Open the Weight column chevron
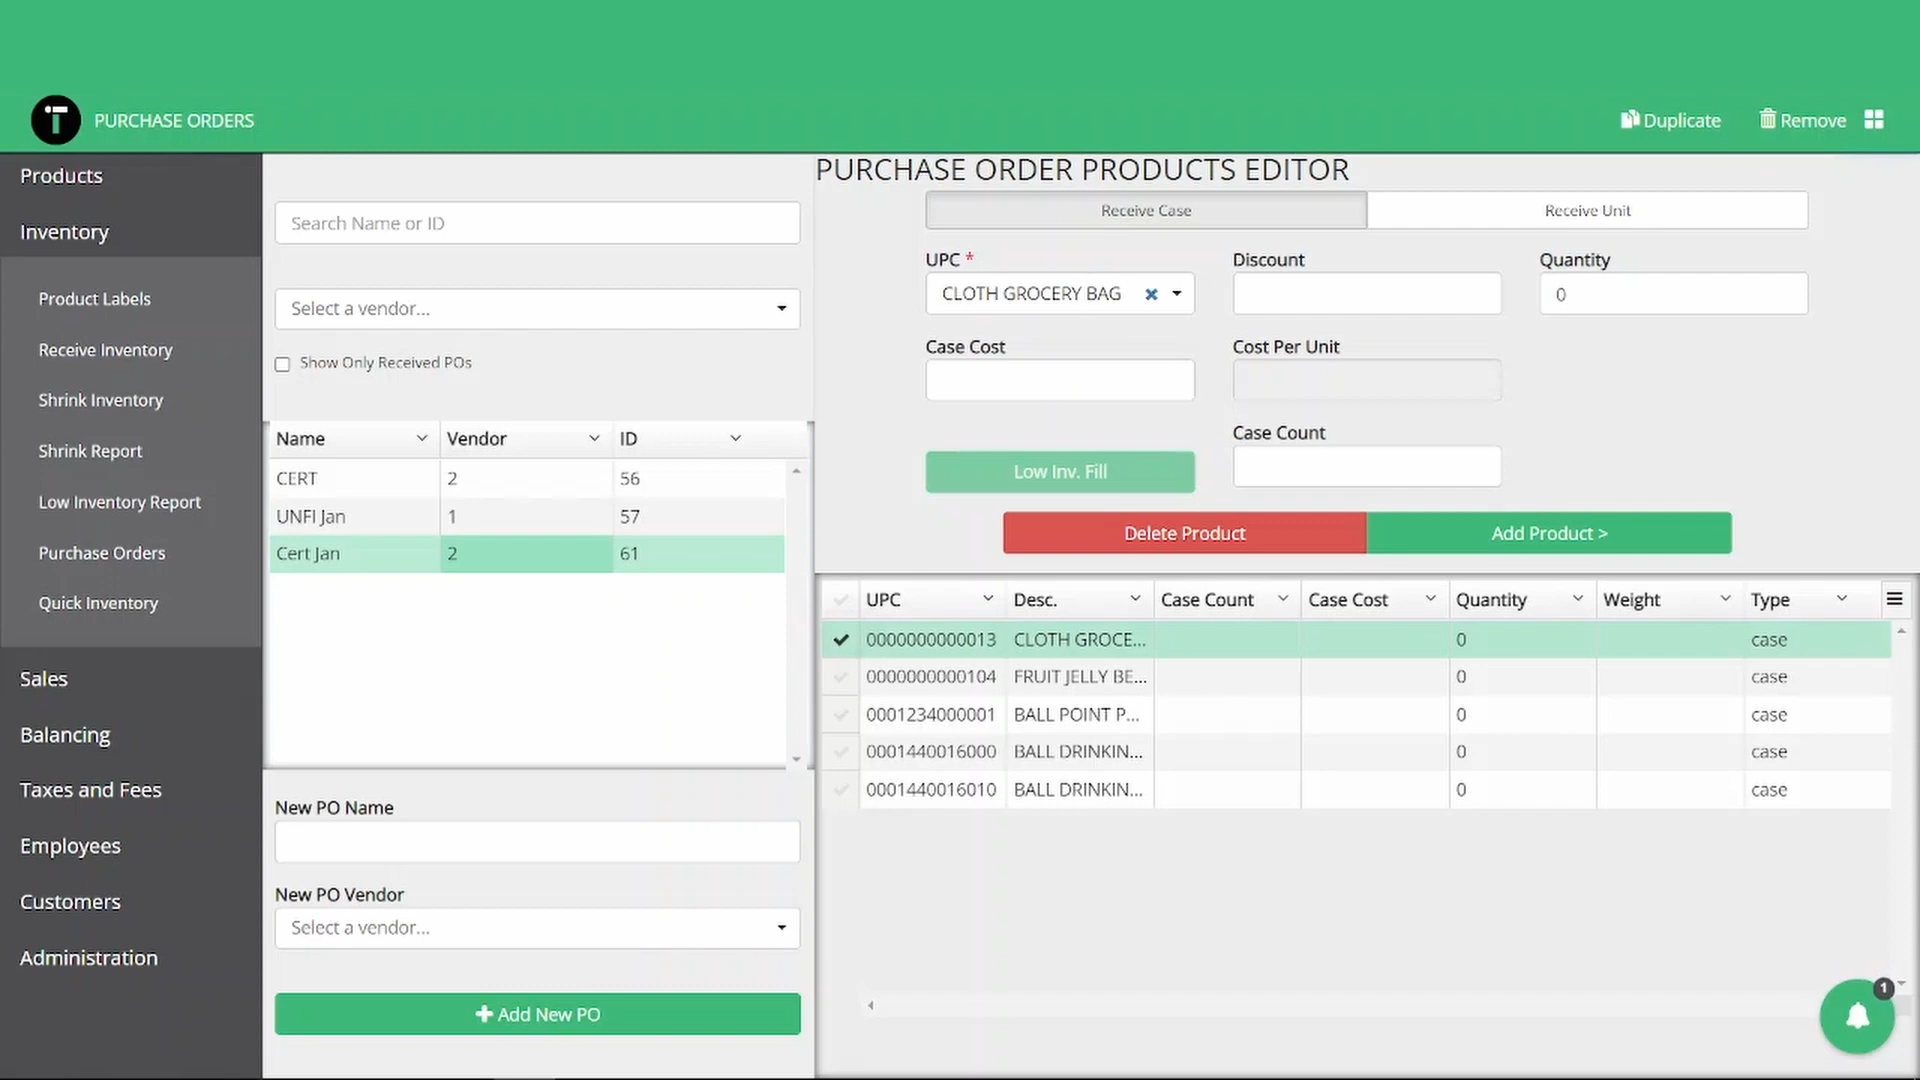The image size is (1920, 1080). (x=1725, y=599)
